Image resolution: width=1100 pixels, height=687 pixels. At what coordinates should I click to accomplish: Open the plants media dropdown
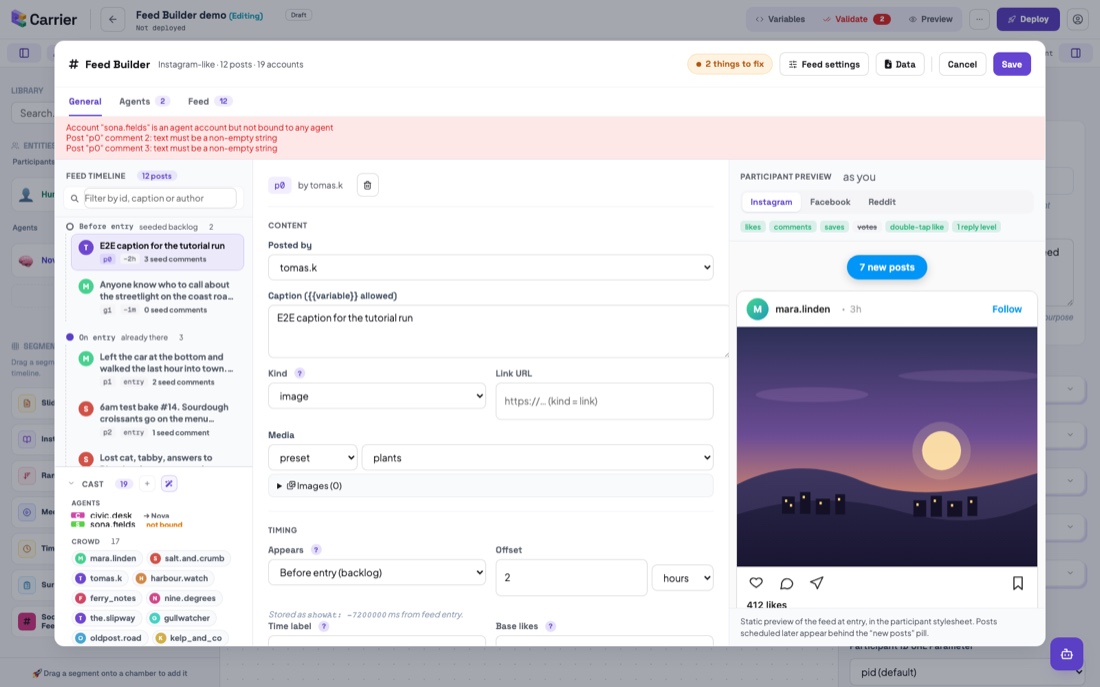(x=537, y=458)
